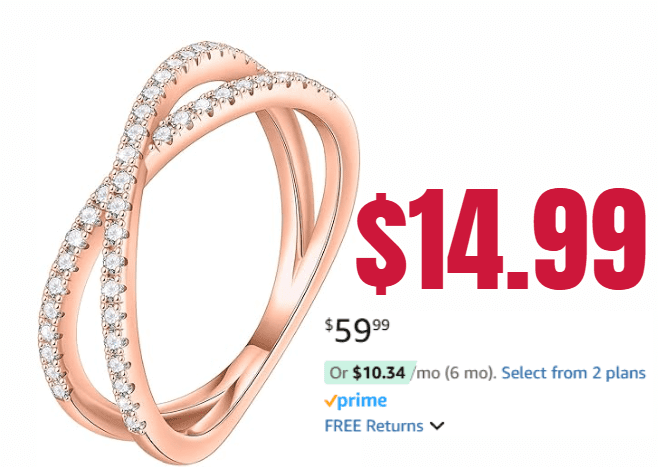This screenshot has width=658, height=467.
Task: Open the 'Select from 2 plans' link
Action: pos(573,373)
